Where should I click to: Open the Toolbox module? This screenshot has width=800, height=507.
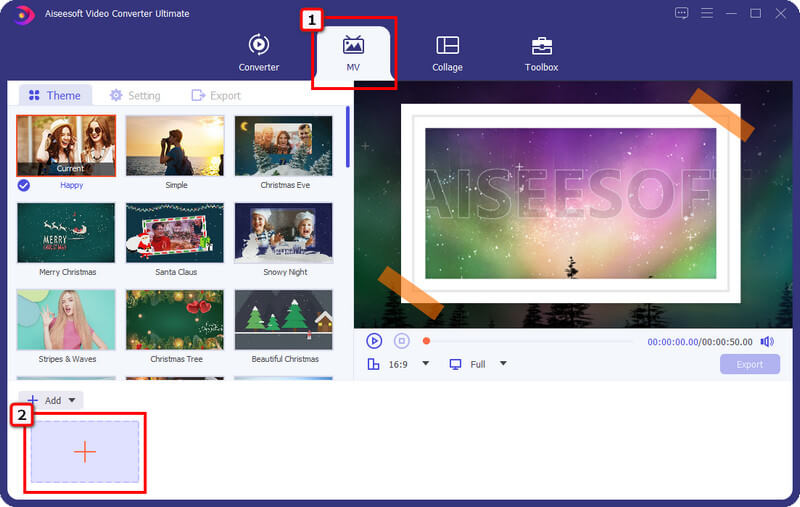(x=541, y=53)
